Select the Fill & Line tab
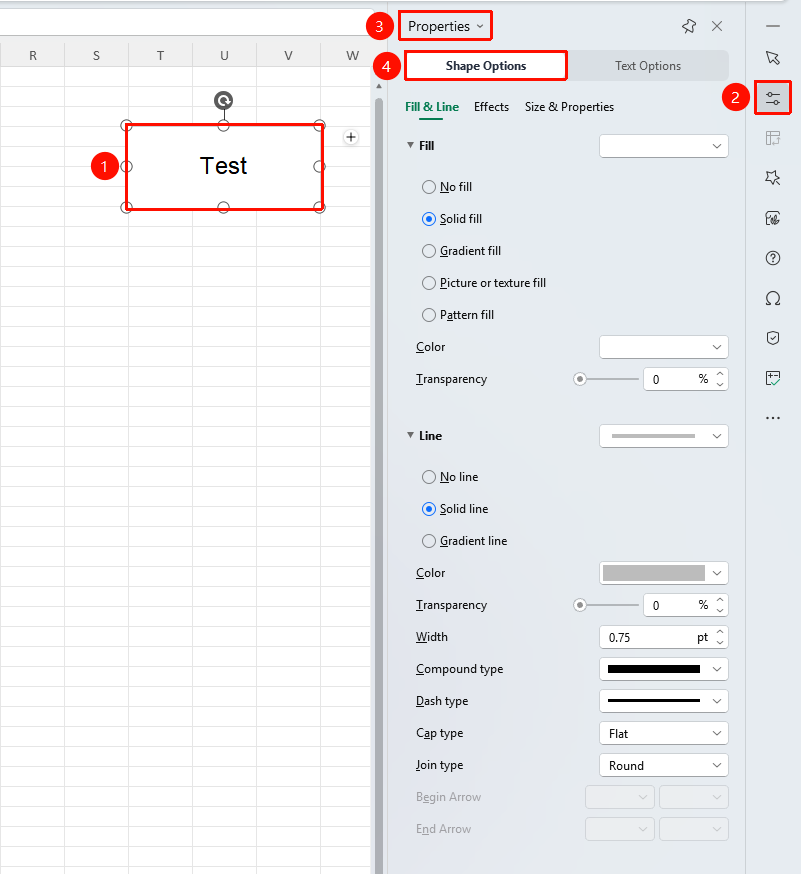The height and width of the screenshot is (874, 801). [x=432, y=107]
